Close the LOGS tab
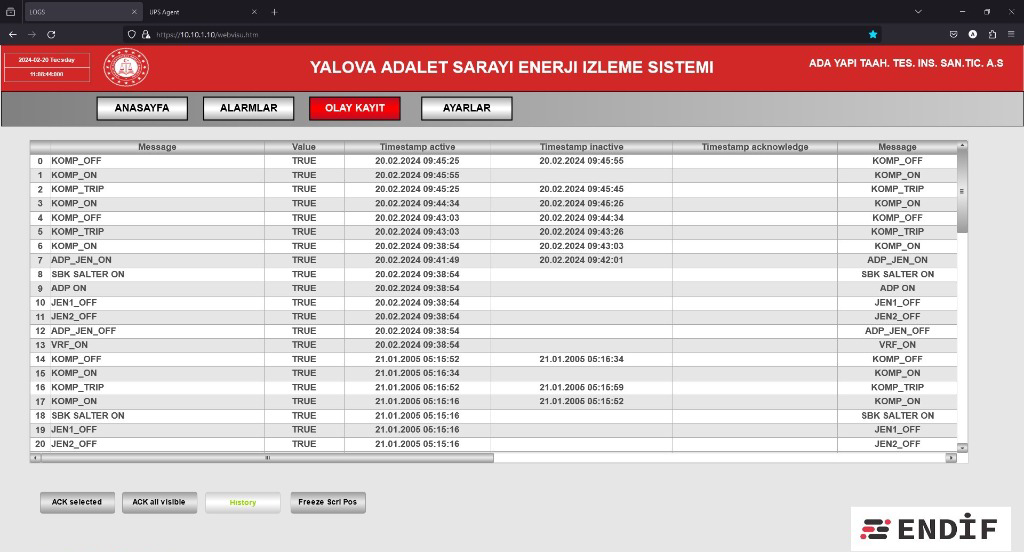This screenshot has height=552, width=1024. 134,12
